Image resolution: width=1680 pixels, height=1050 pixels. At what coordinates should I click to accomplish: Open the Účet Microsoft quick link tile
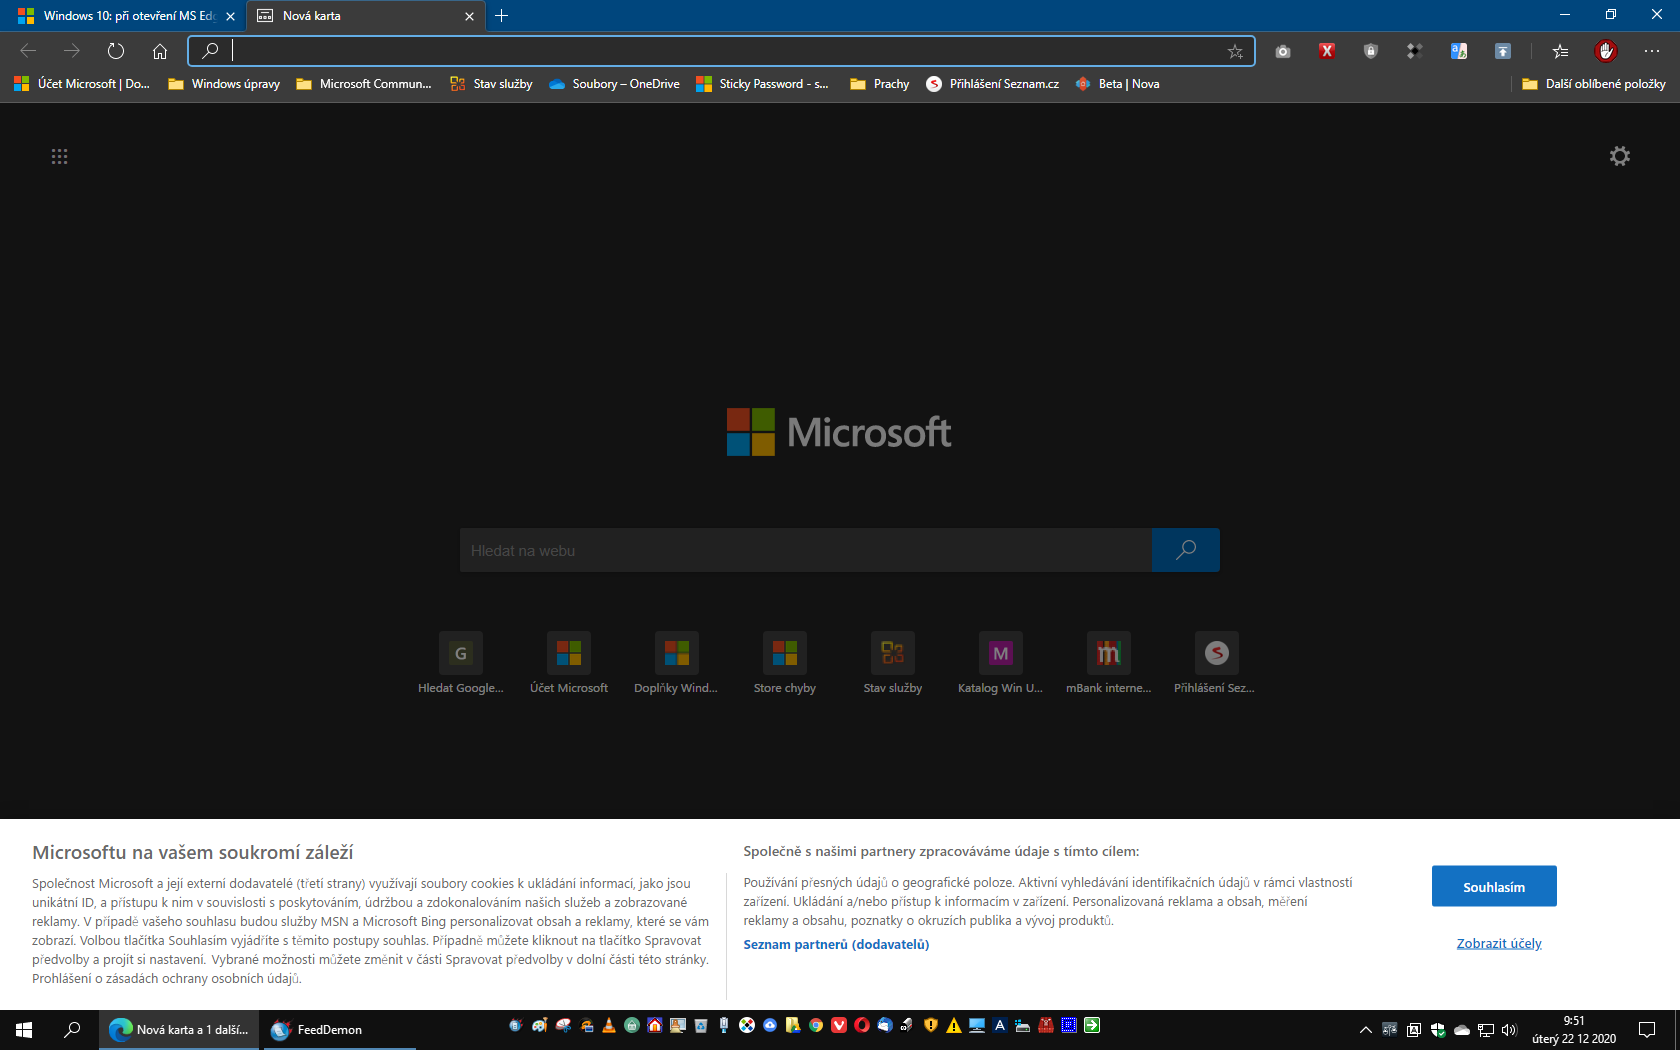point(569,663)
